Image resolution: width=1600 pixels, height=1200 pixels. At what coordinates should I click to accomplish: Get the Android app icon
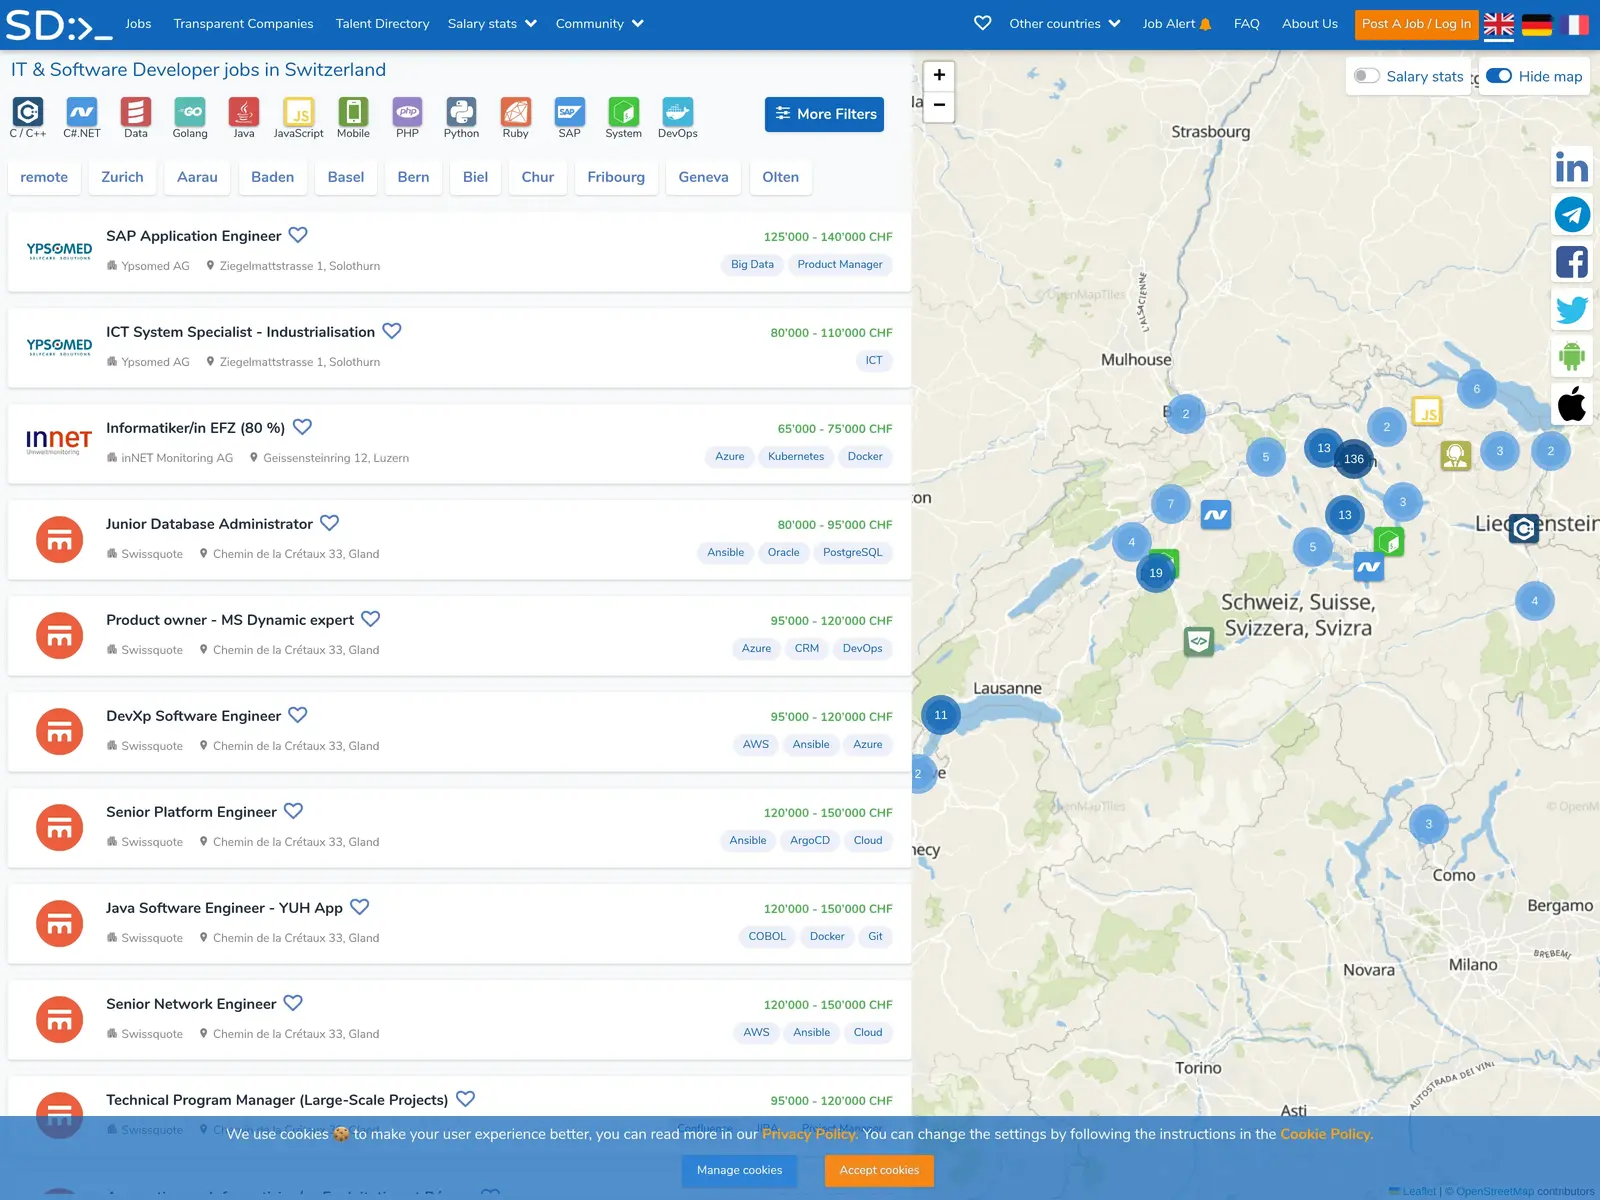(1572, 356)
